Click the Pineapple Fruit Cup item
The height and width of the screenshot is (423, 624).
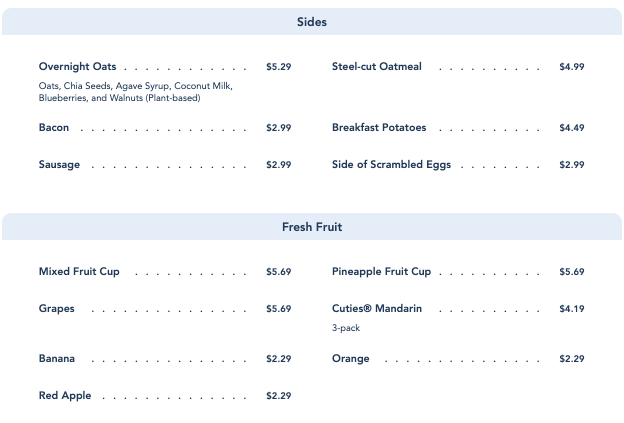381,272
